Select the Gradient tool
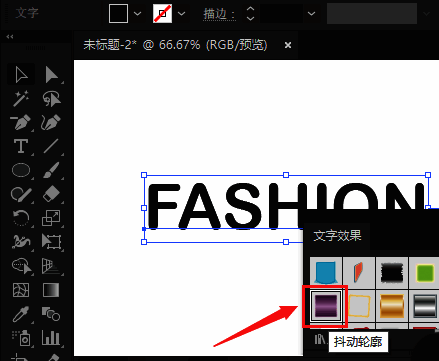The width and height of the screenshot is (439, 361). tap(51, 290)
